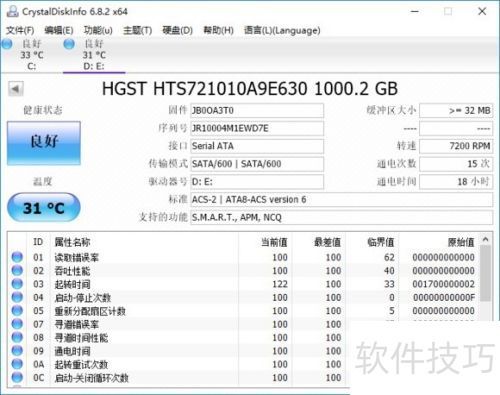Select the 吞吐性能 attribute row

[x=243, y=271]
